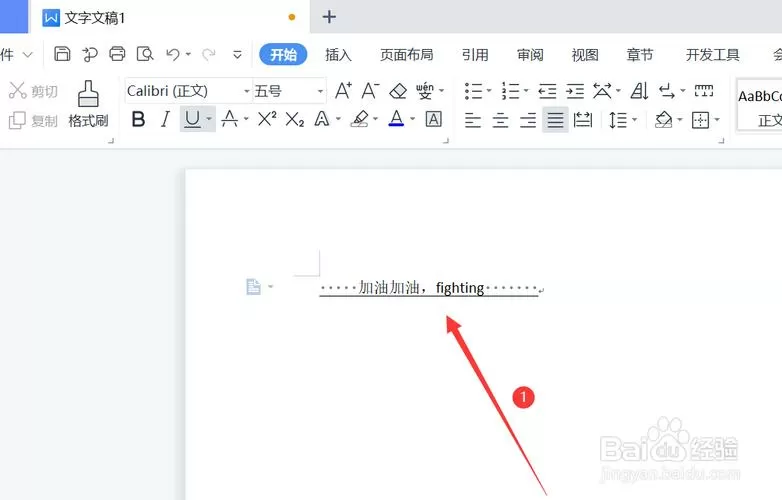Click the Show/Hide Paragraph Marks icon
This screenshot has height=500, width=782.
point(667,91)
